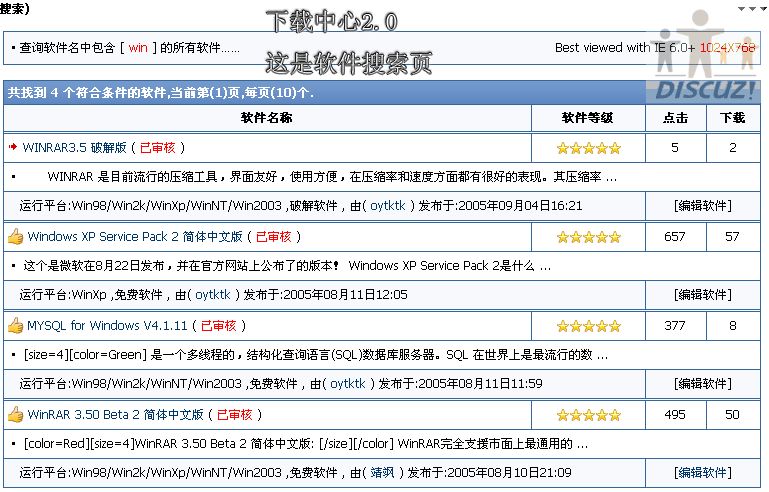Click the download count 50
Viewport: 769px width, 492px height.
[x=732, y=414]
